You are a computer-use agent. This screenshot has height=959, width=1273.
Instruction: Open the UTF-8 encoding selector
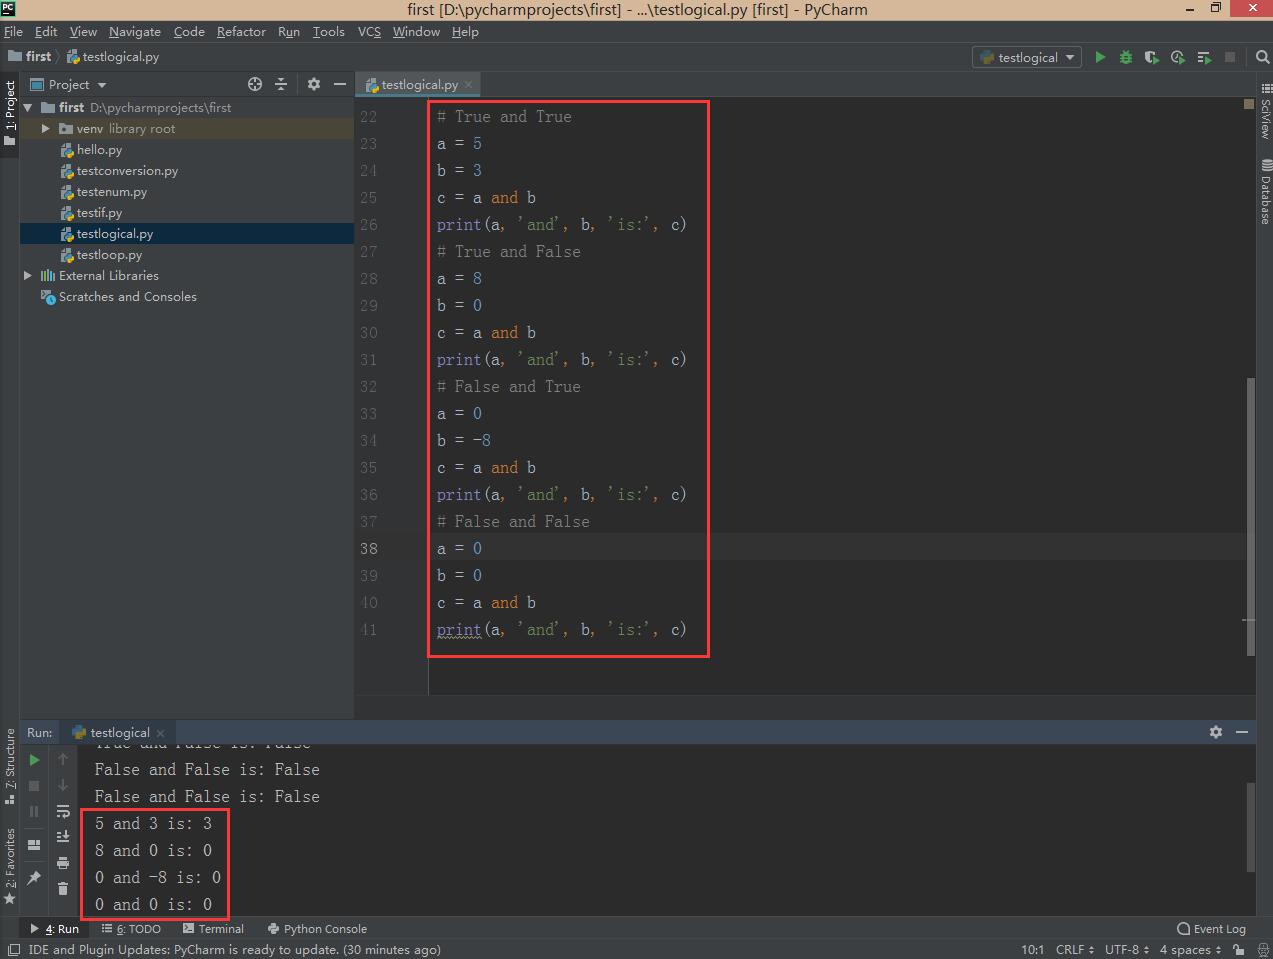click(1127, 950)
